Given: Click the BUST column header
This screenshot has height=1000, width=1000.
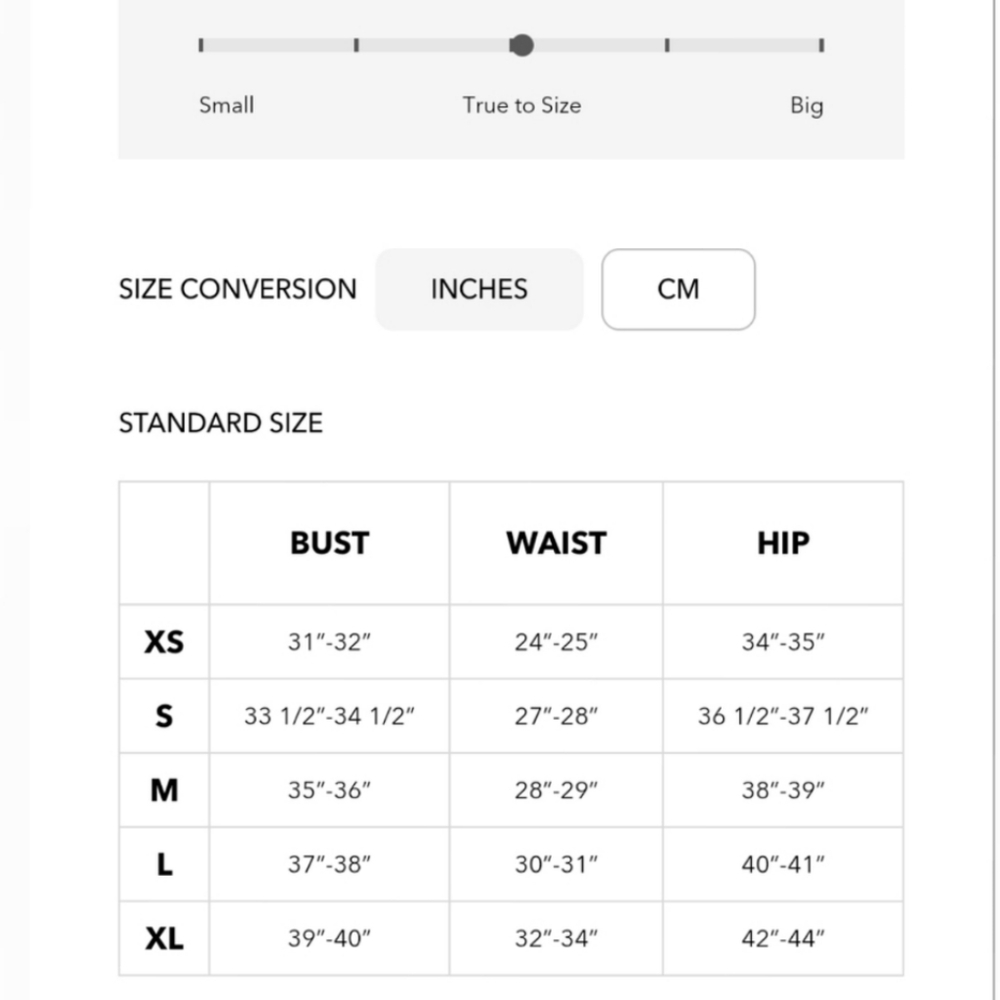Looking at the screenshot, I should pyautogui.click(x=329, y=543).
